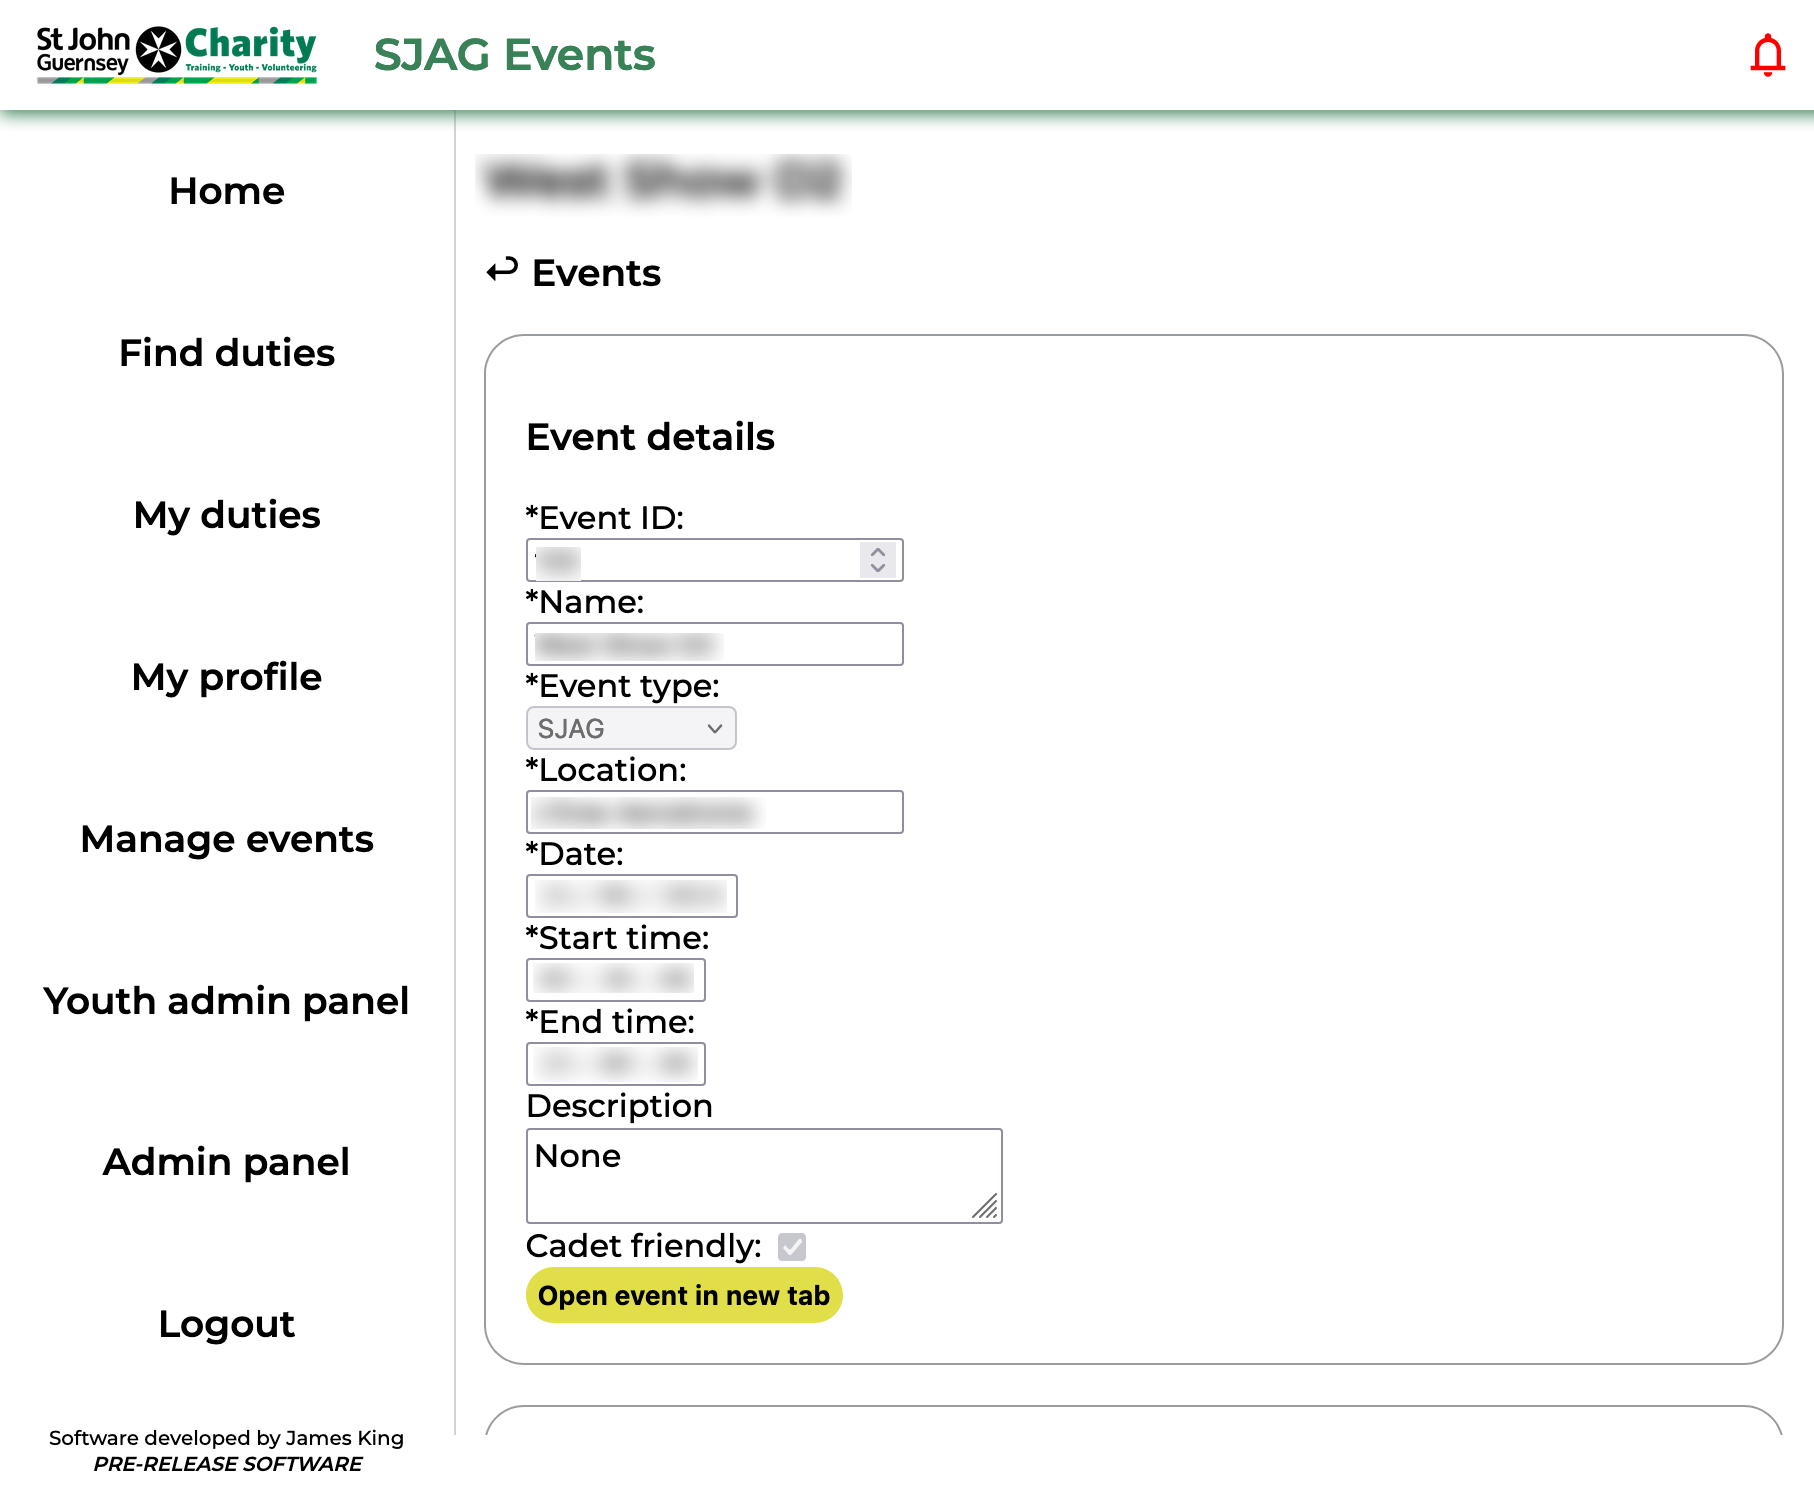Viewport: 1814px width, 1496px height.
Task: Click Logout in the sidebar
Action: (227, 1324)
